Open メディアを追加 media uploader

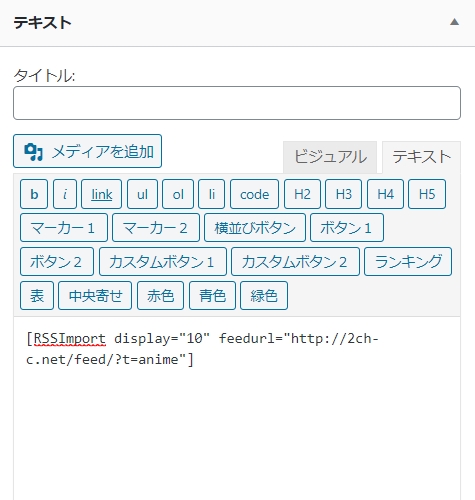pos(88,151)
